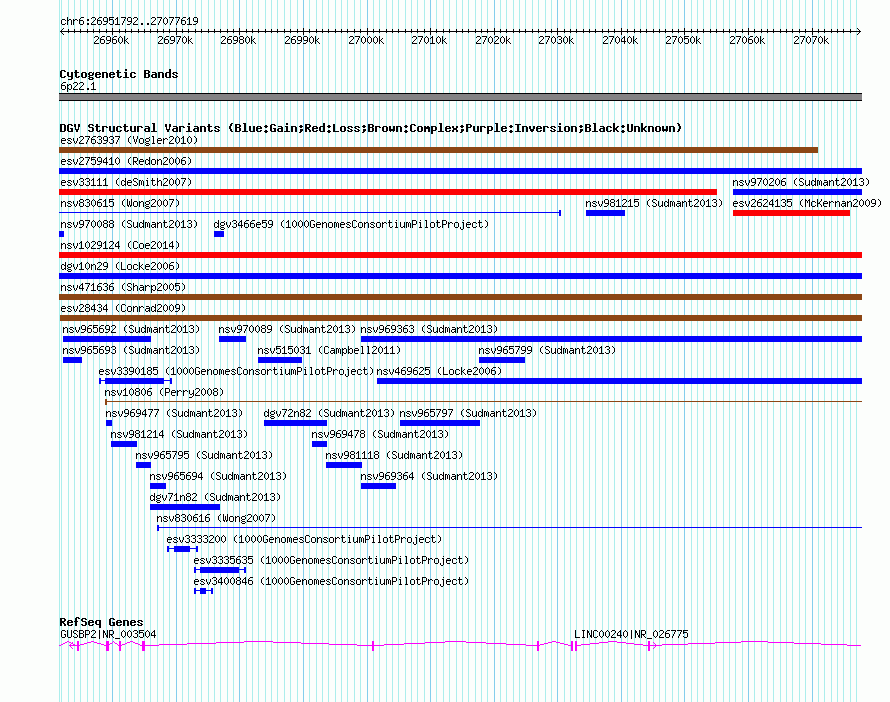Open the esv33111 (deSmith2007) variant label

(126, 182)
